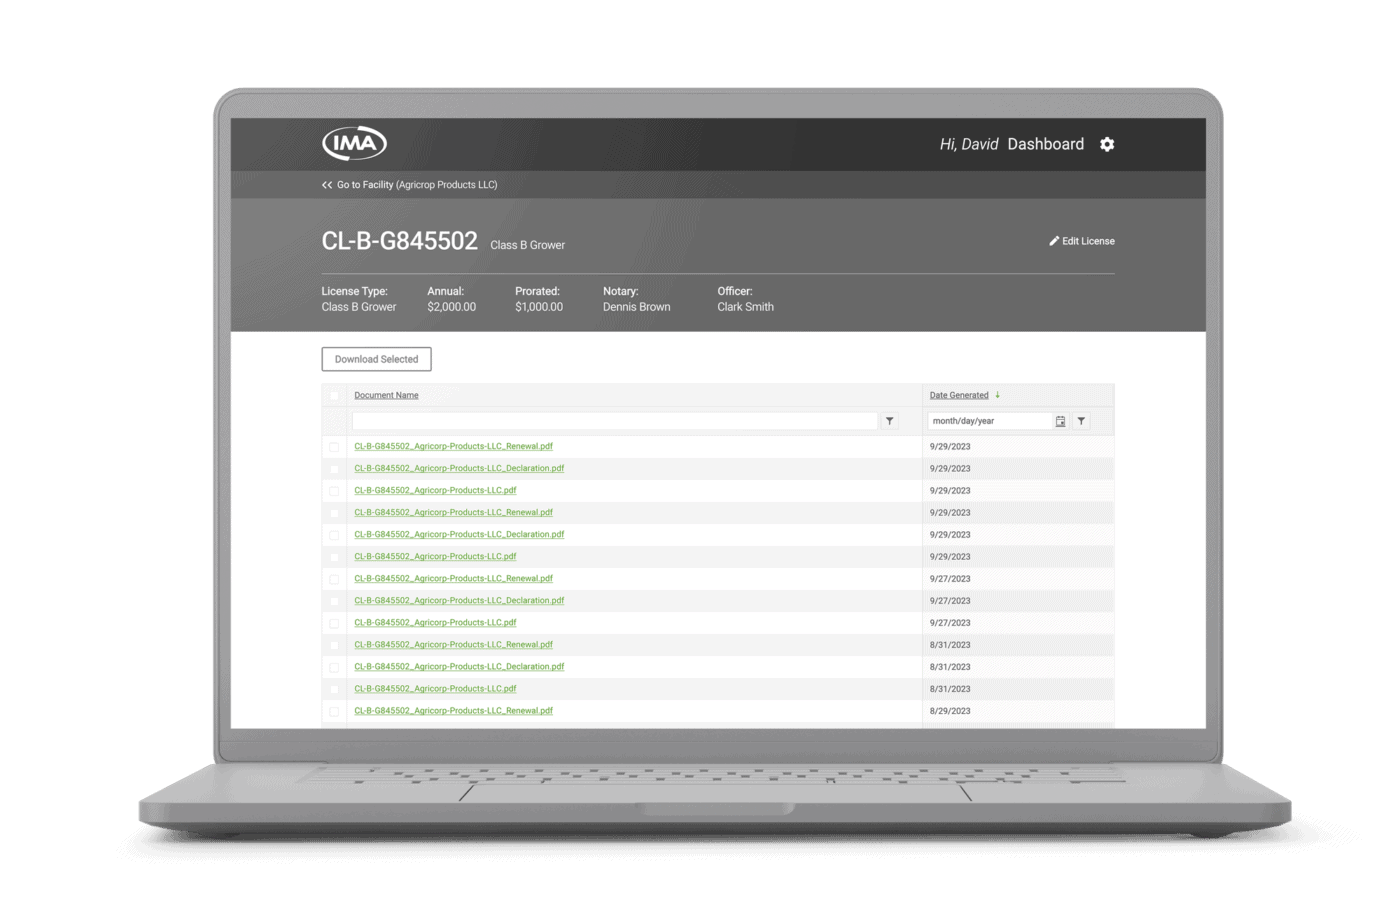Image resolution: width=1400 pixels, height=921 pixels.
Task: Open the settings gear icon
Action: pos(1107,144)
